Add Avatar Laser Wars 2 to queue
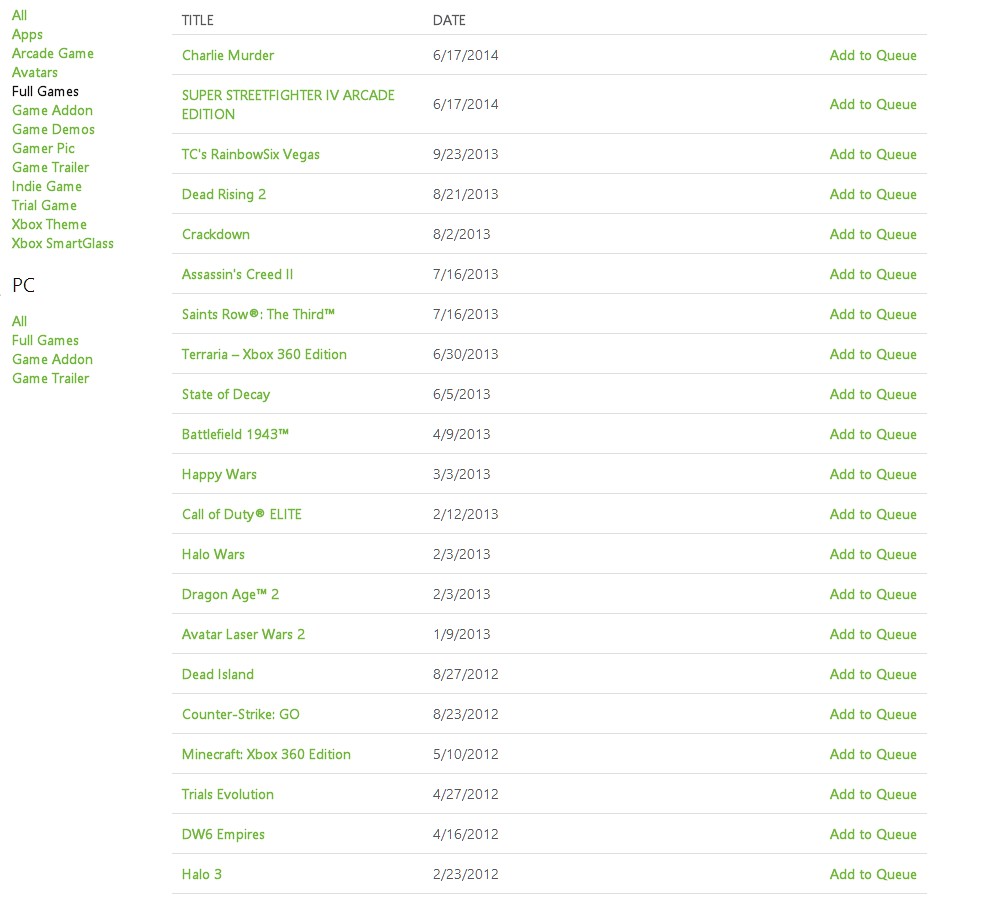 873,634
